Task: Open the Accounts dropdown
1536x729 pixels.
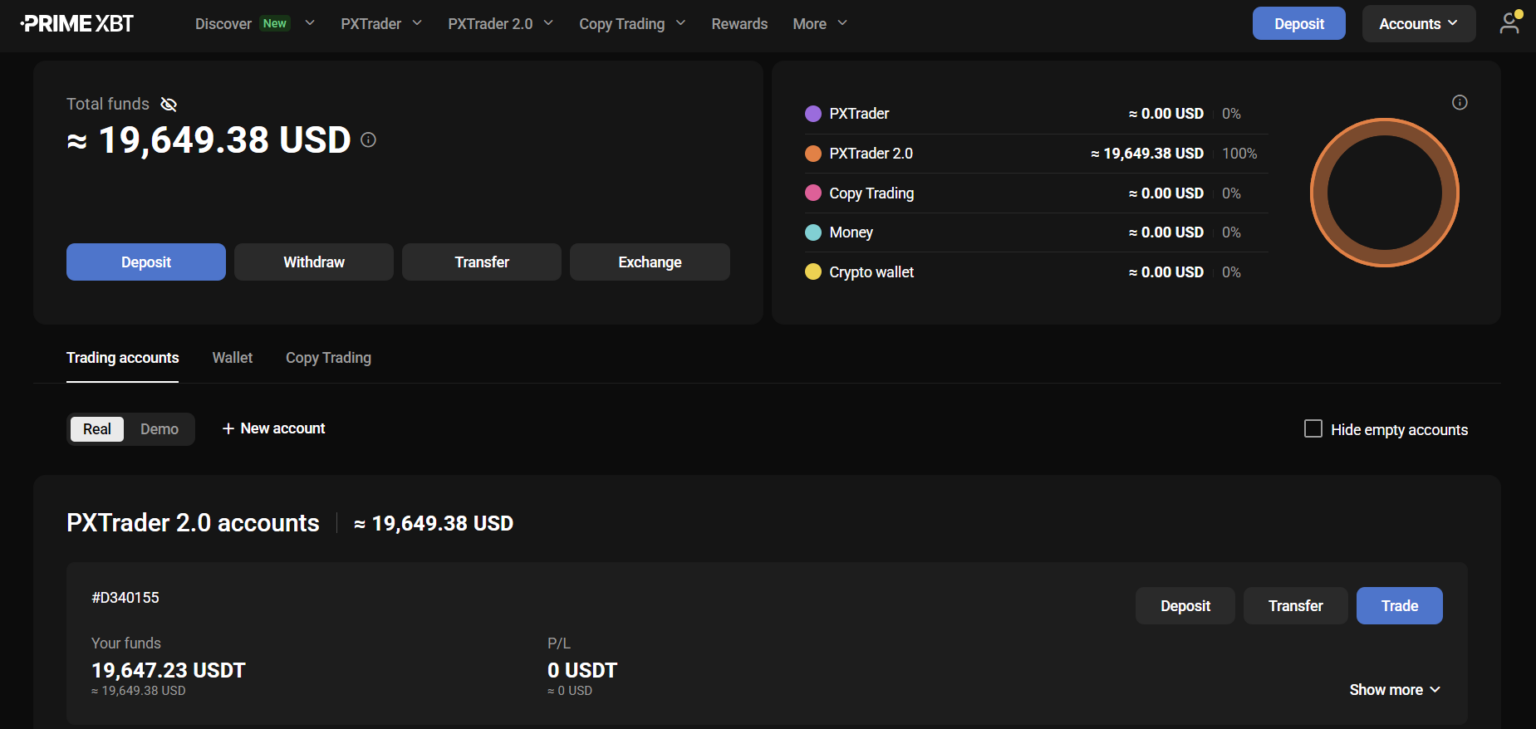Action: [1418, 24]
